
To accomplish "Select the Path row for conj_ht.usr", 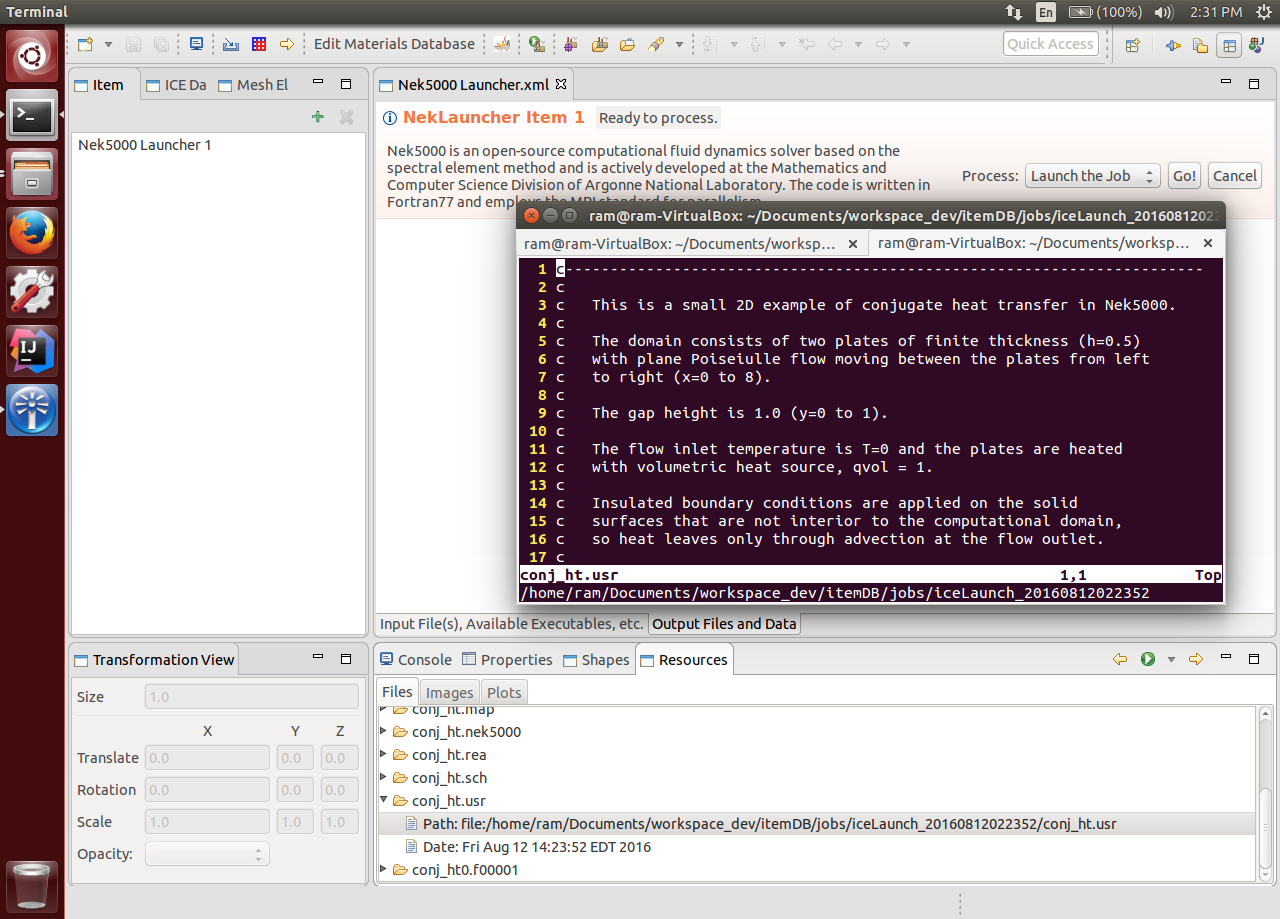I will pyautogui.click(x=817, y=824).
